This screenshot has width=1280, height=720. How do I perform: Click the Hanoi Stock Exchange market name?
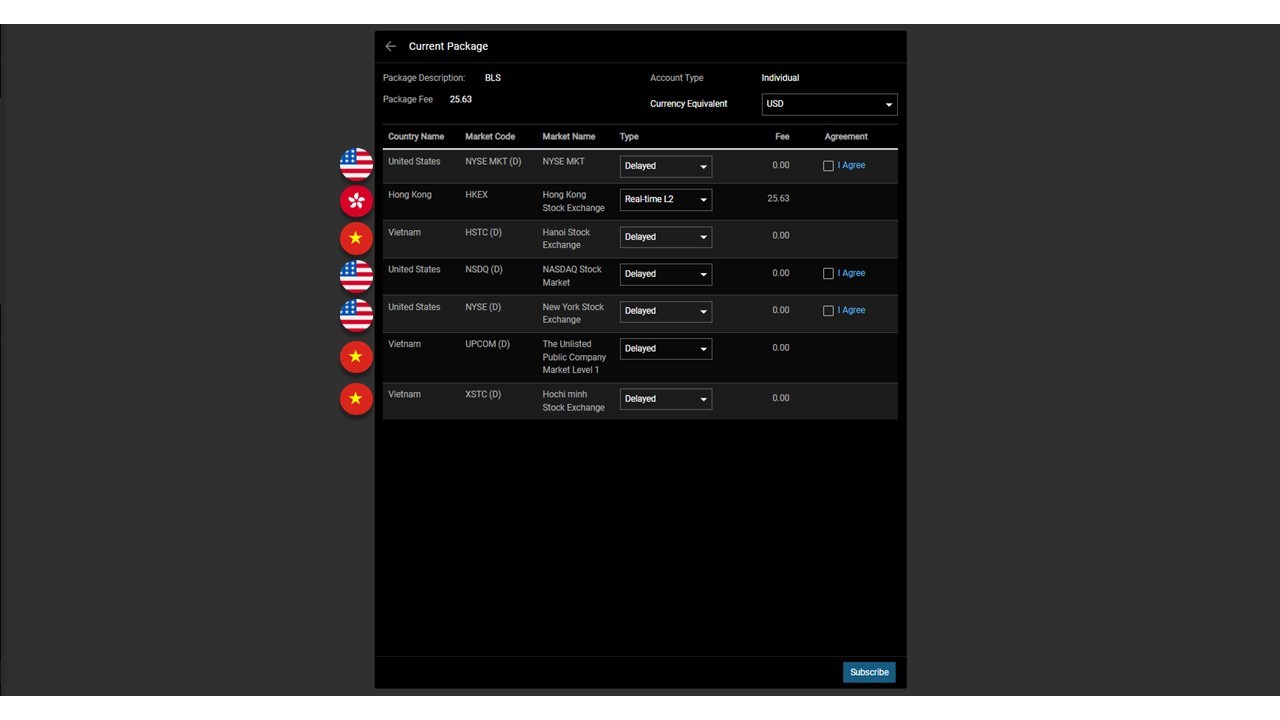566,239
